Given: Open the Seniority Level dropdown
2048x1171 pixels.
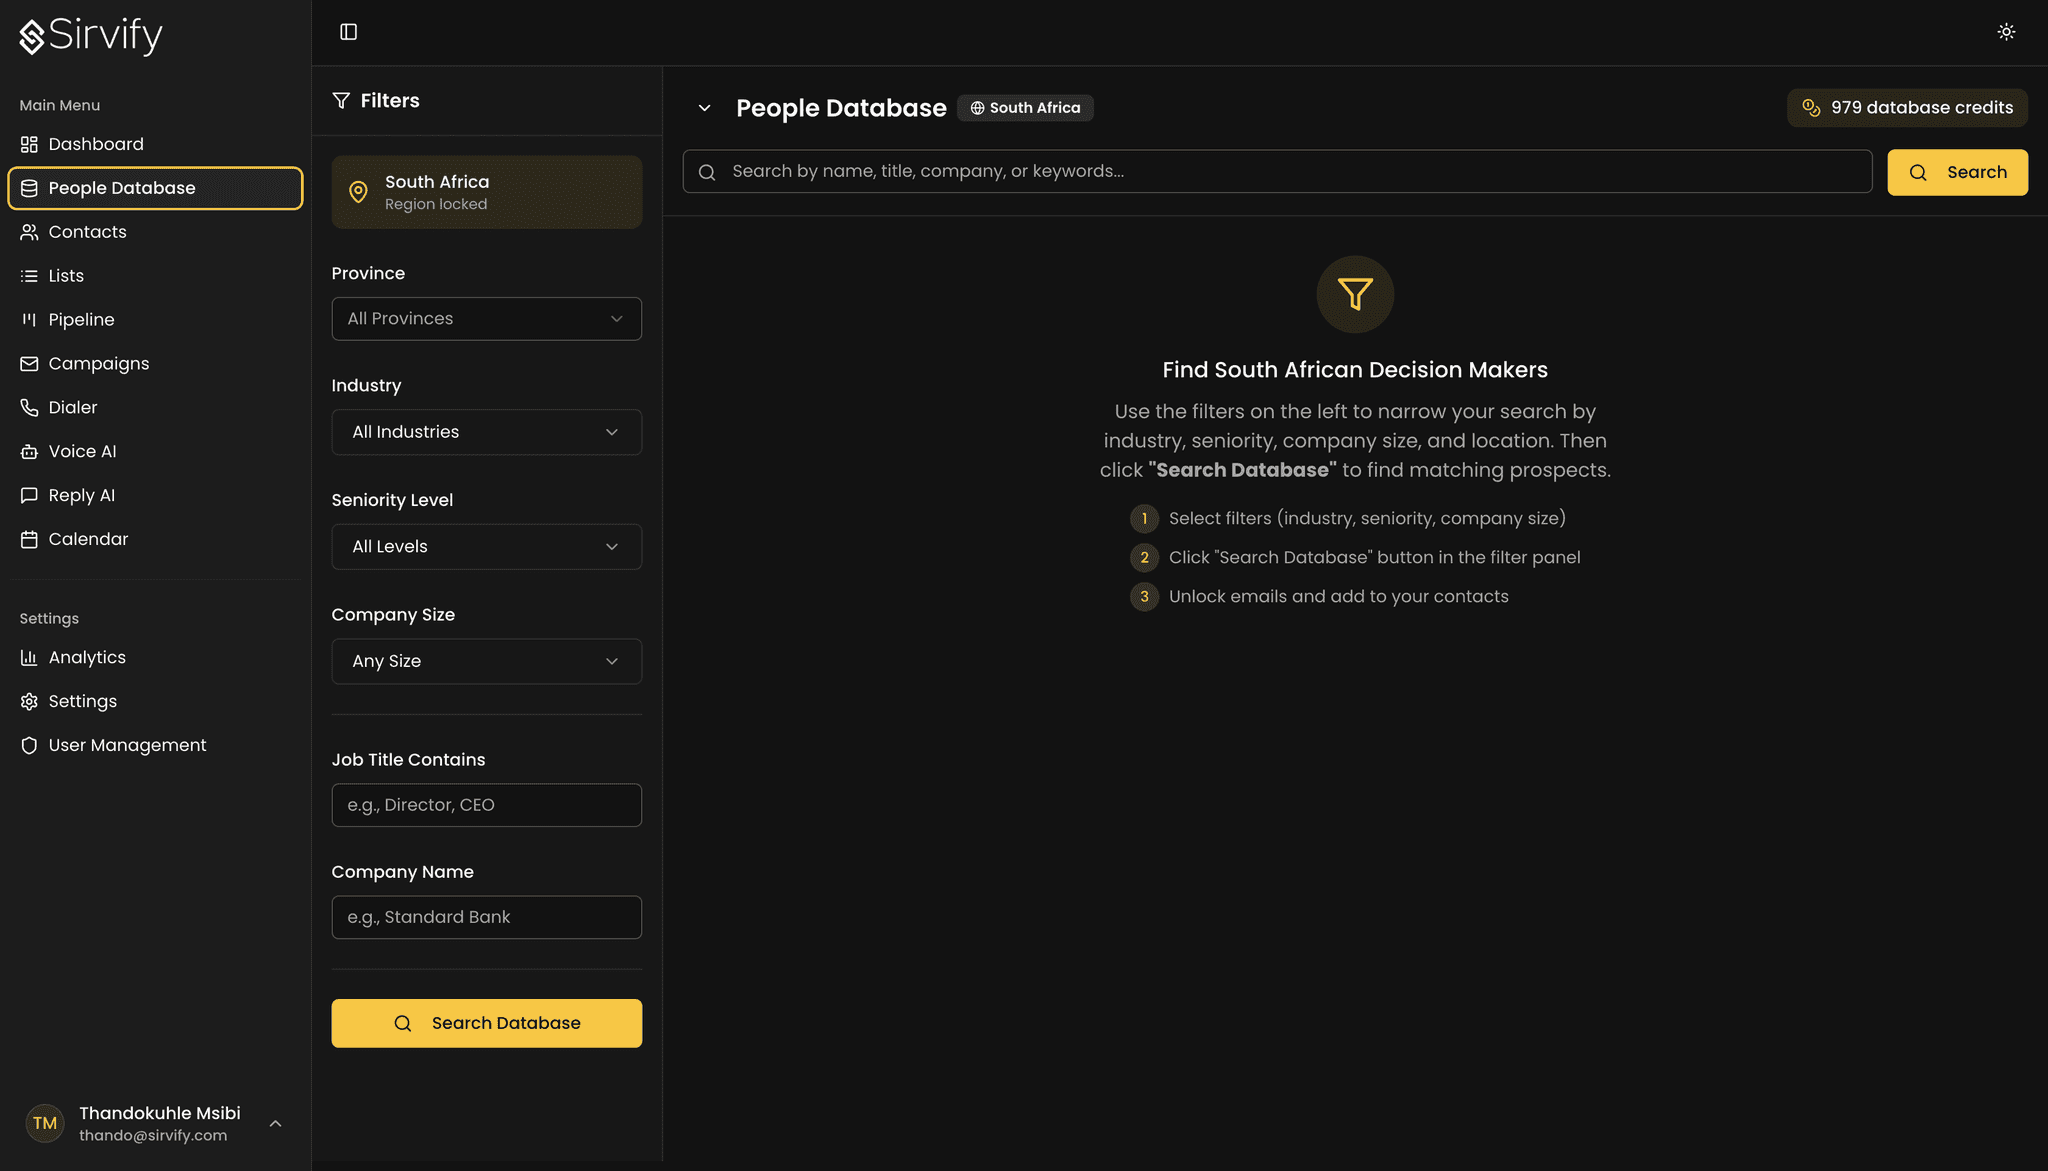Looking at the screenshot, I should 486,547.
